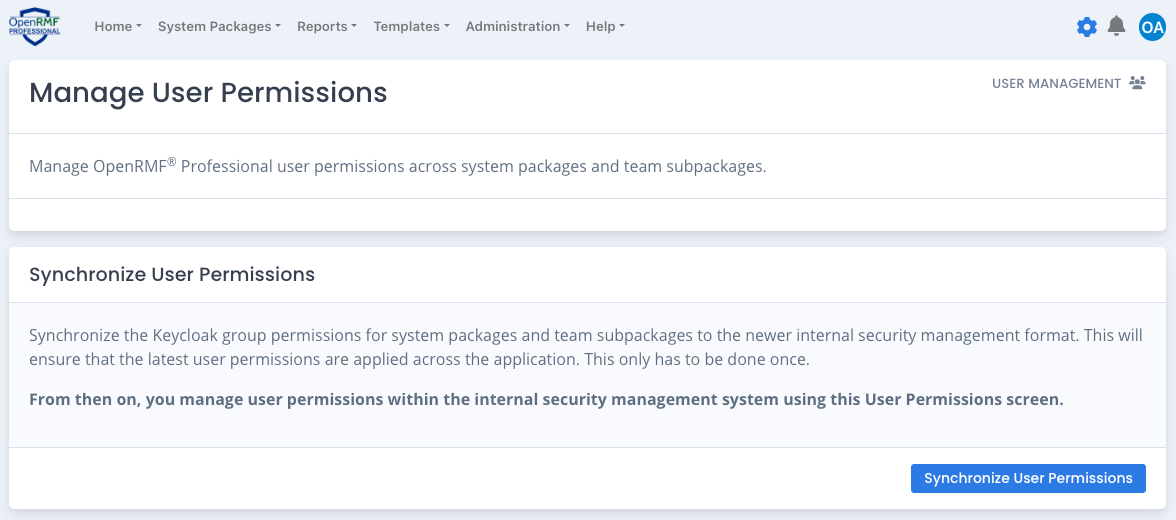Open the OA user avatar menu
The width and height of the screenshot is (1176, 520).
1151,27
